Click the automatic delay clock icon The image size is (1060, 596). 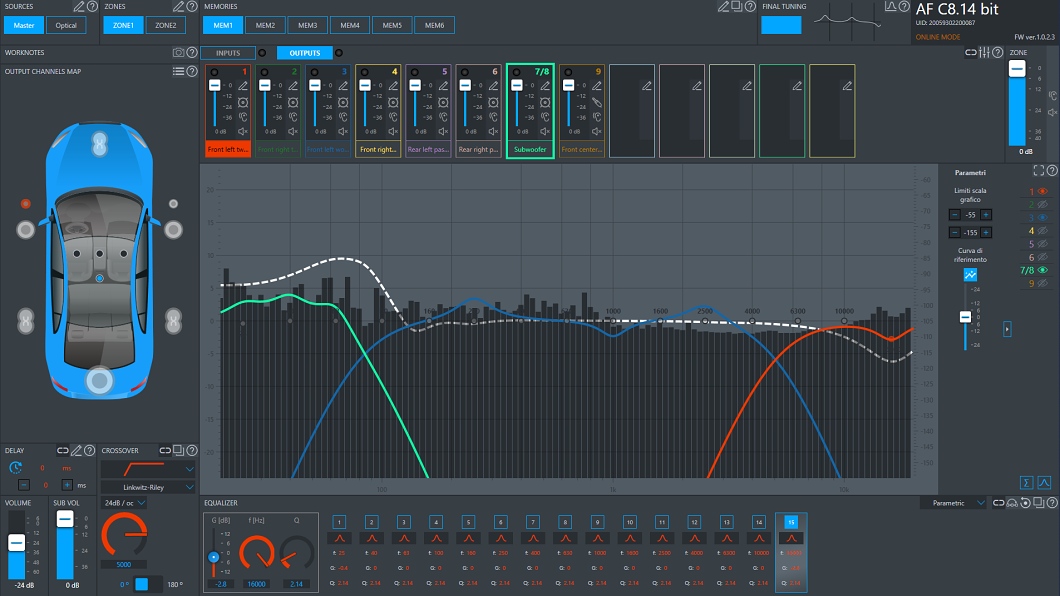click(x=16, y=467)
